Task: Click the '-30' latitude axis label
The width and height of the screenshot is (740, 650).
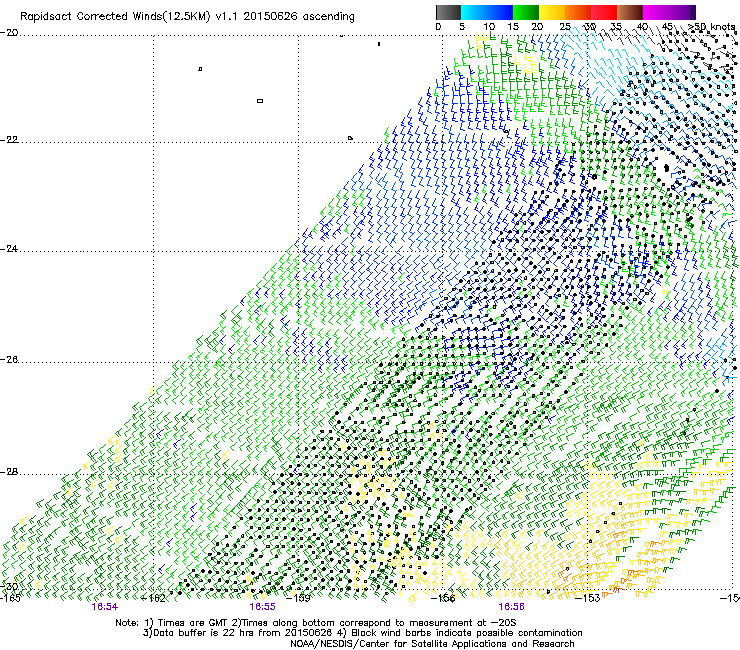Action: (x=9, y=587)
